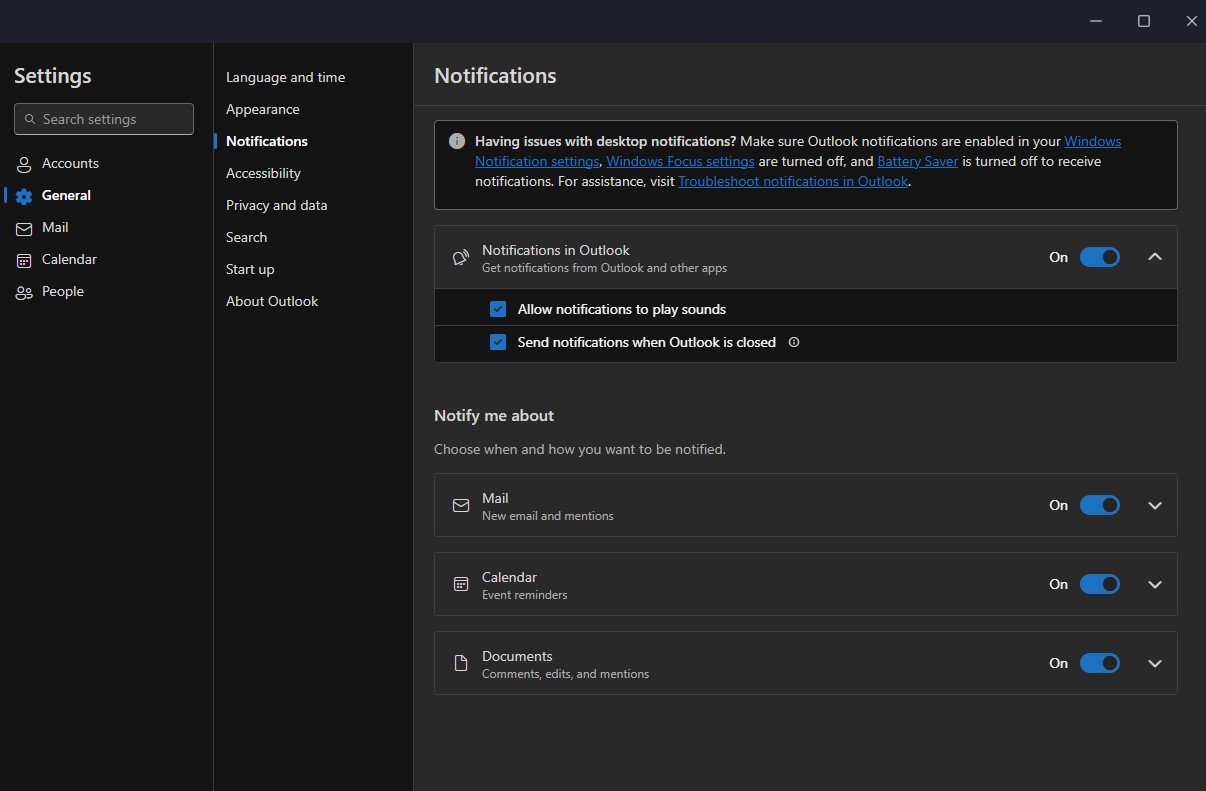Turn off Notifications in Outlook toggle
1206x791 pixels.
pyautogui.click(x=1099, y=257)
